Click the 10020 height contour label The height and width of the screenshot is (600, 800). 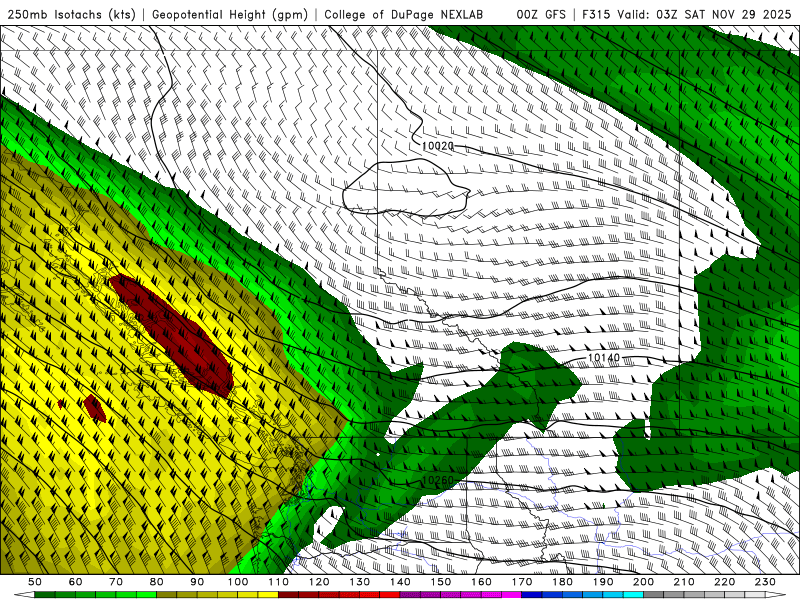(x=438, y=146)
